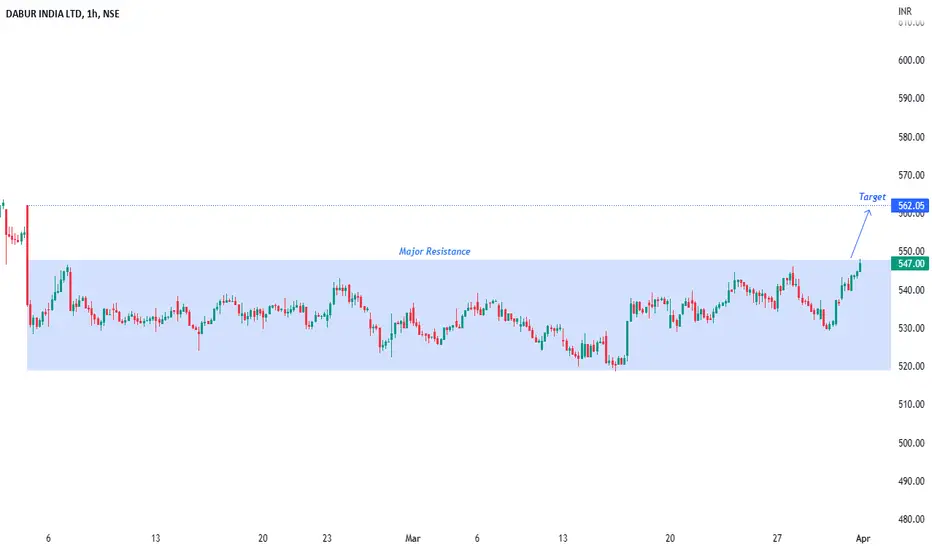Click the 580.00 price axis label

point(910,137)
